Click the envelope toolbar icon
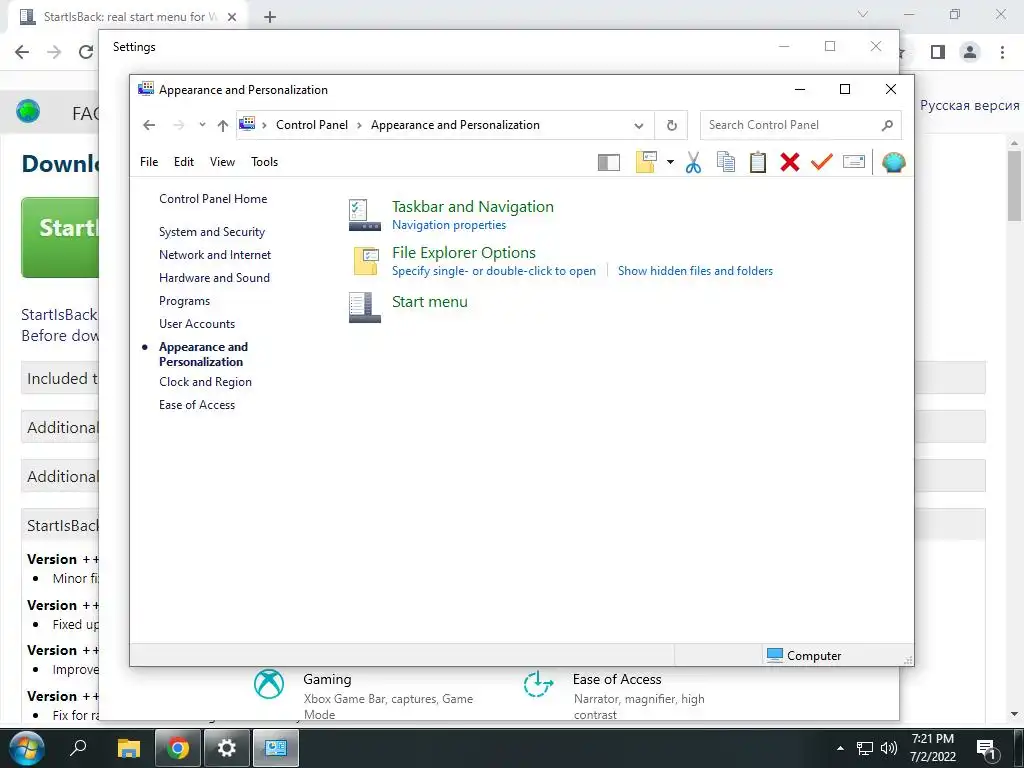The height and width of the screenshot is (768, 1024). click(854, 161)
